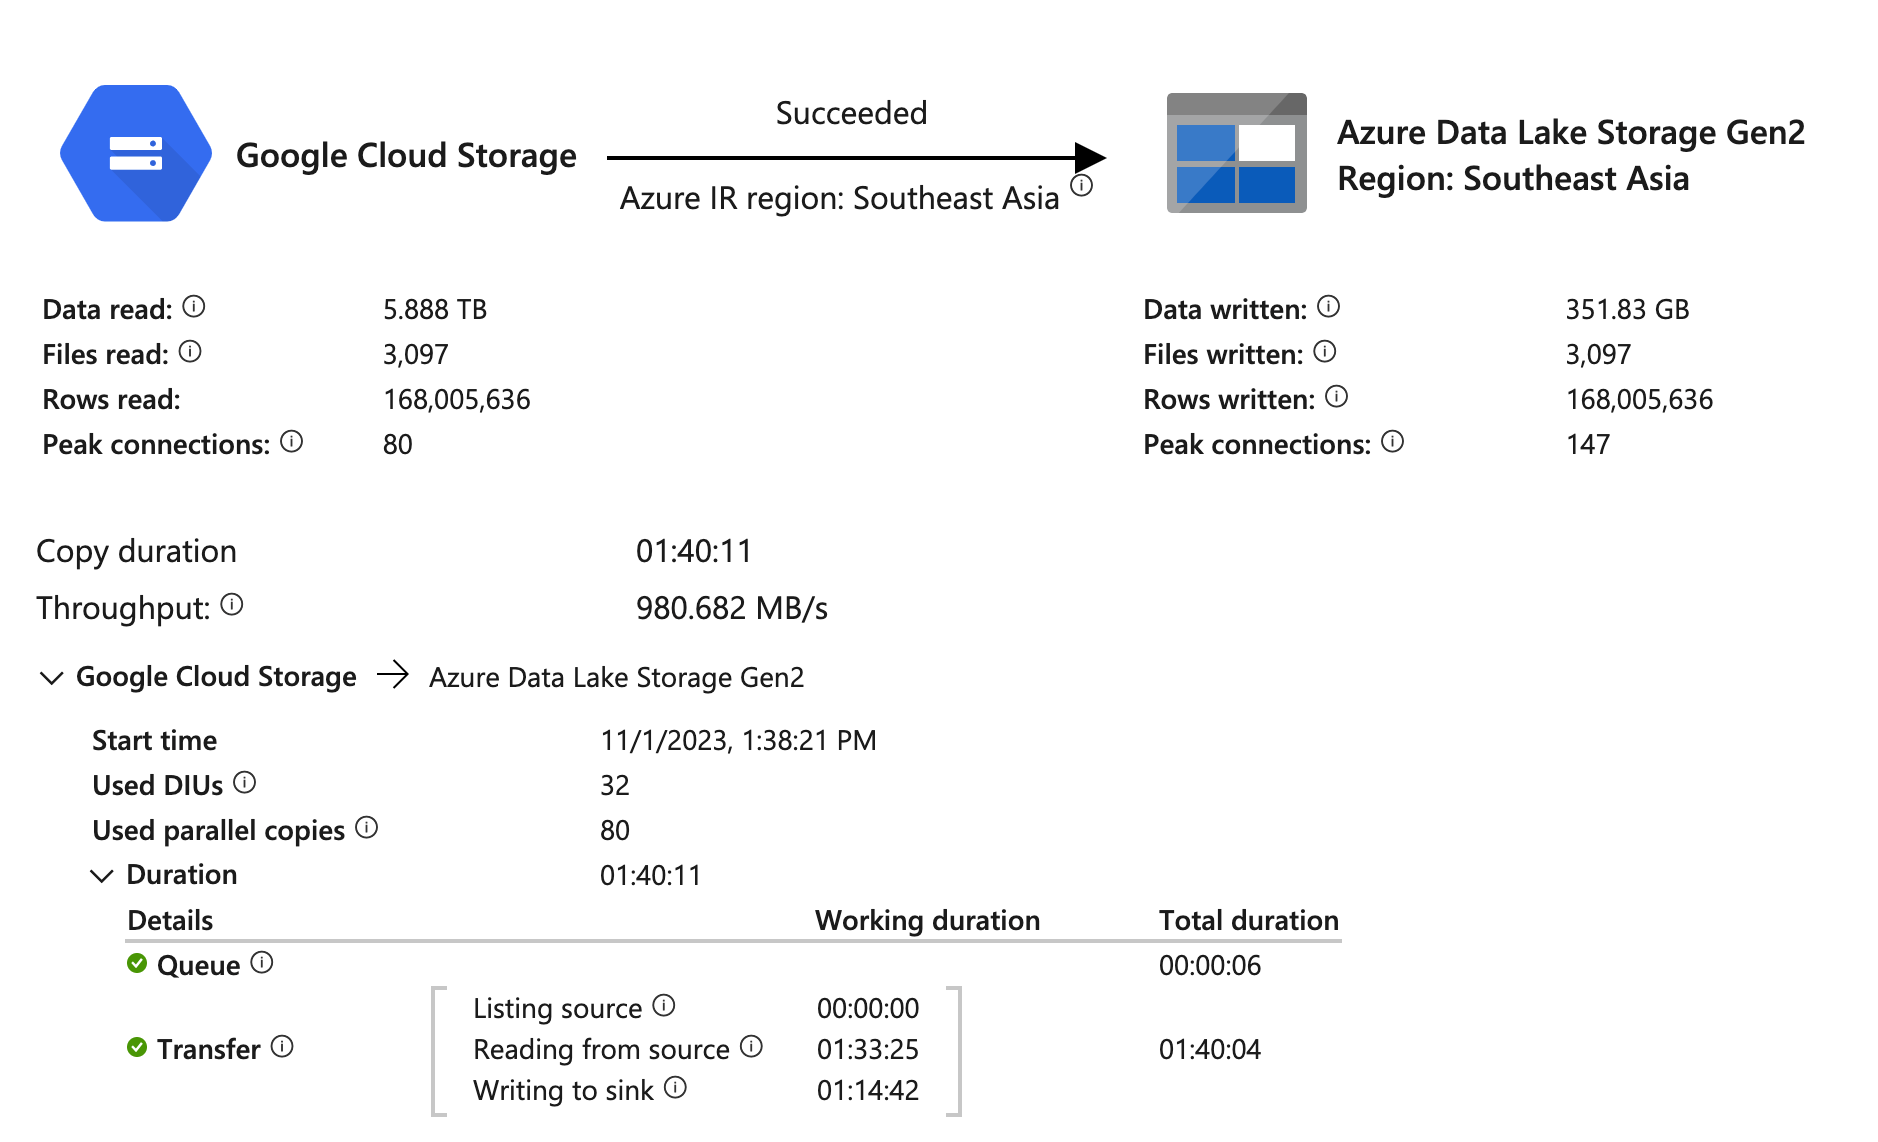Select the 01:40:11 copy duration value

[694, 552]
